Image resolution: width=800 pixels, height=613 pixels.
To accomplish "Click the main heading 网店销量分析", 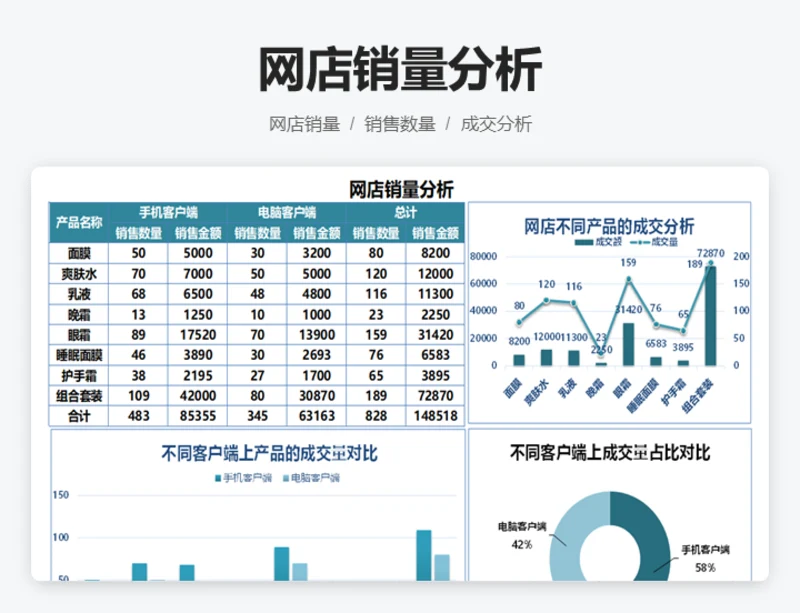I will click(400, 69).
